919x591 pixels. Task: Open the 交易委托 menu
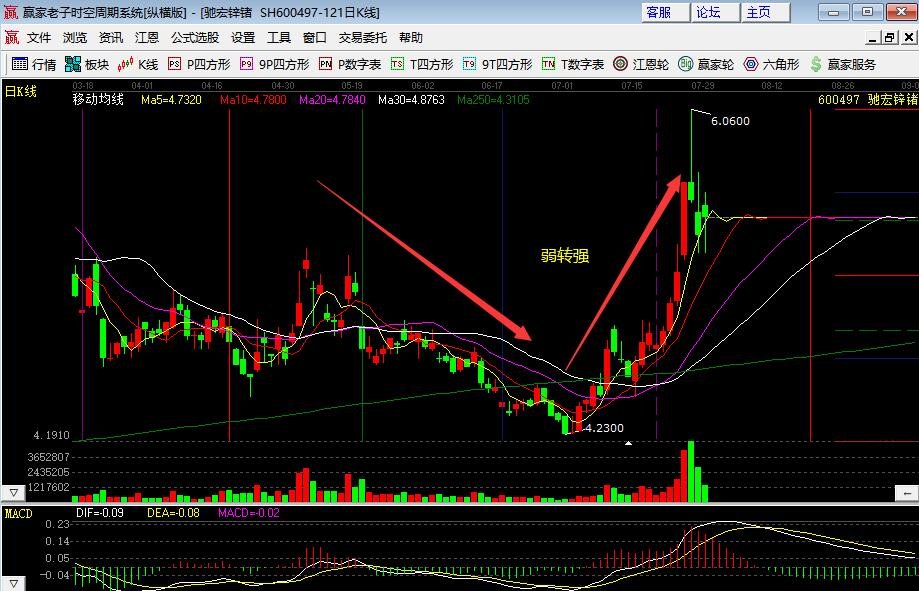363,38
